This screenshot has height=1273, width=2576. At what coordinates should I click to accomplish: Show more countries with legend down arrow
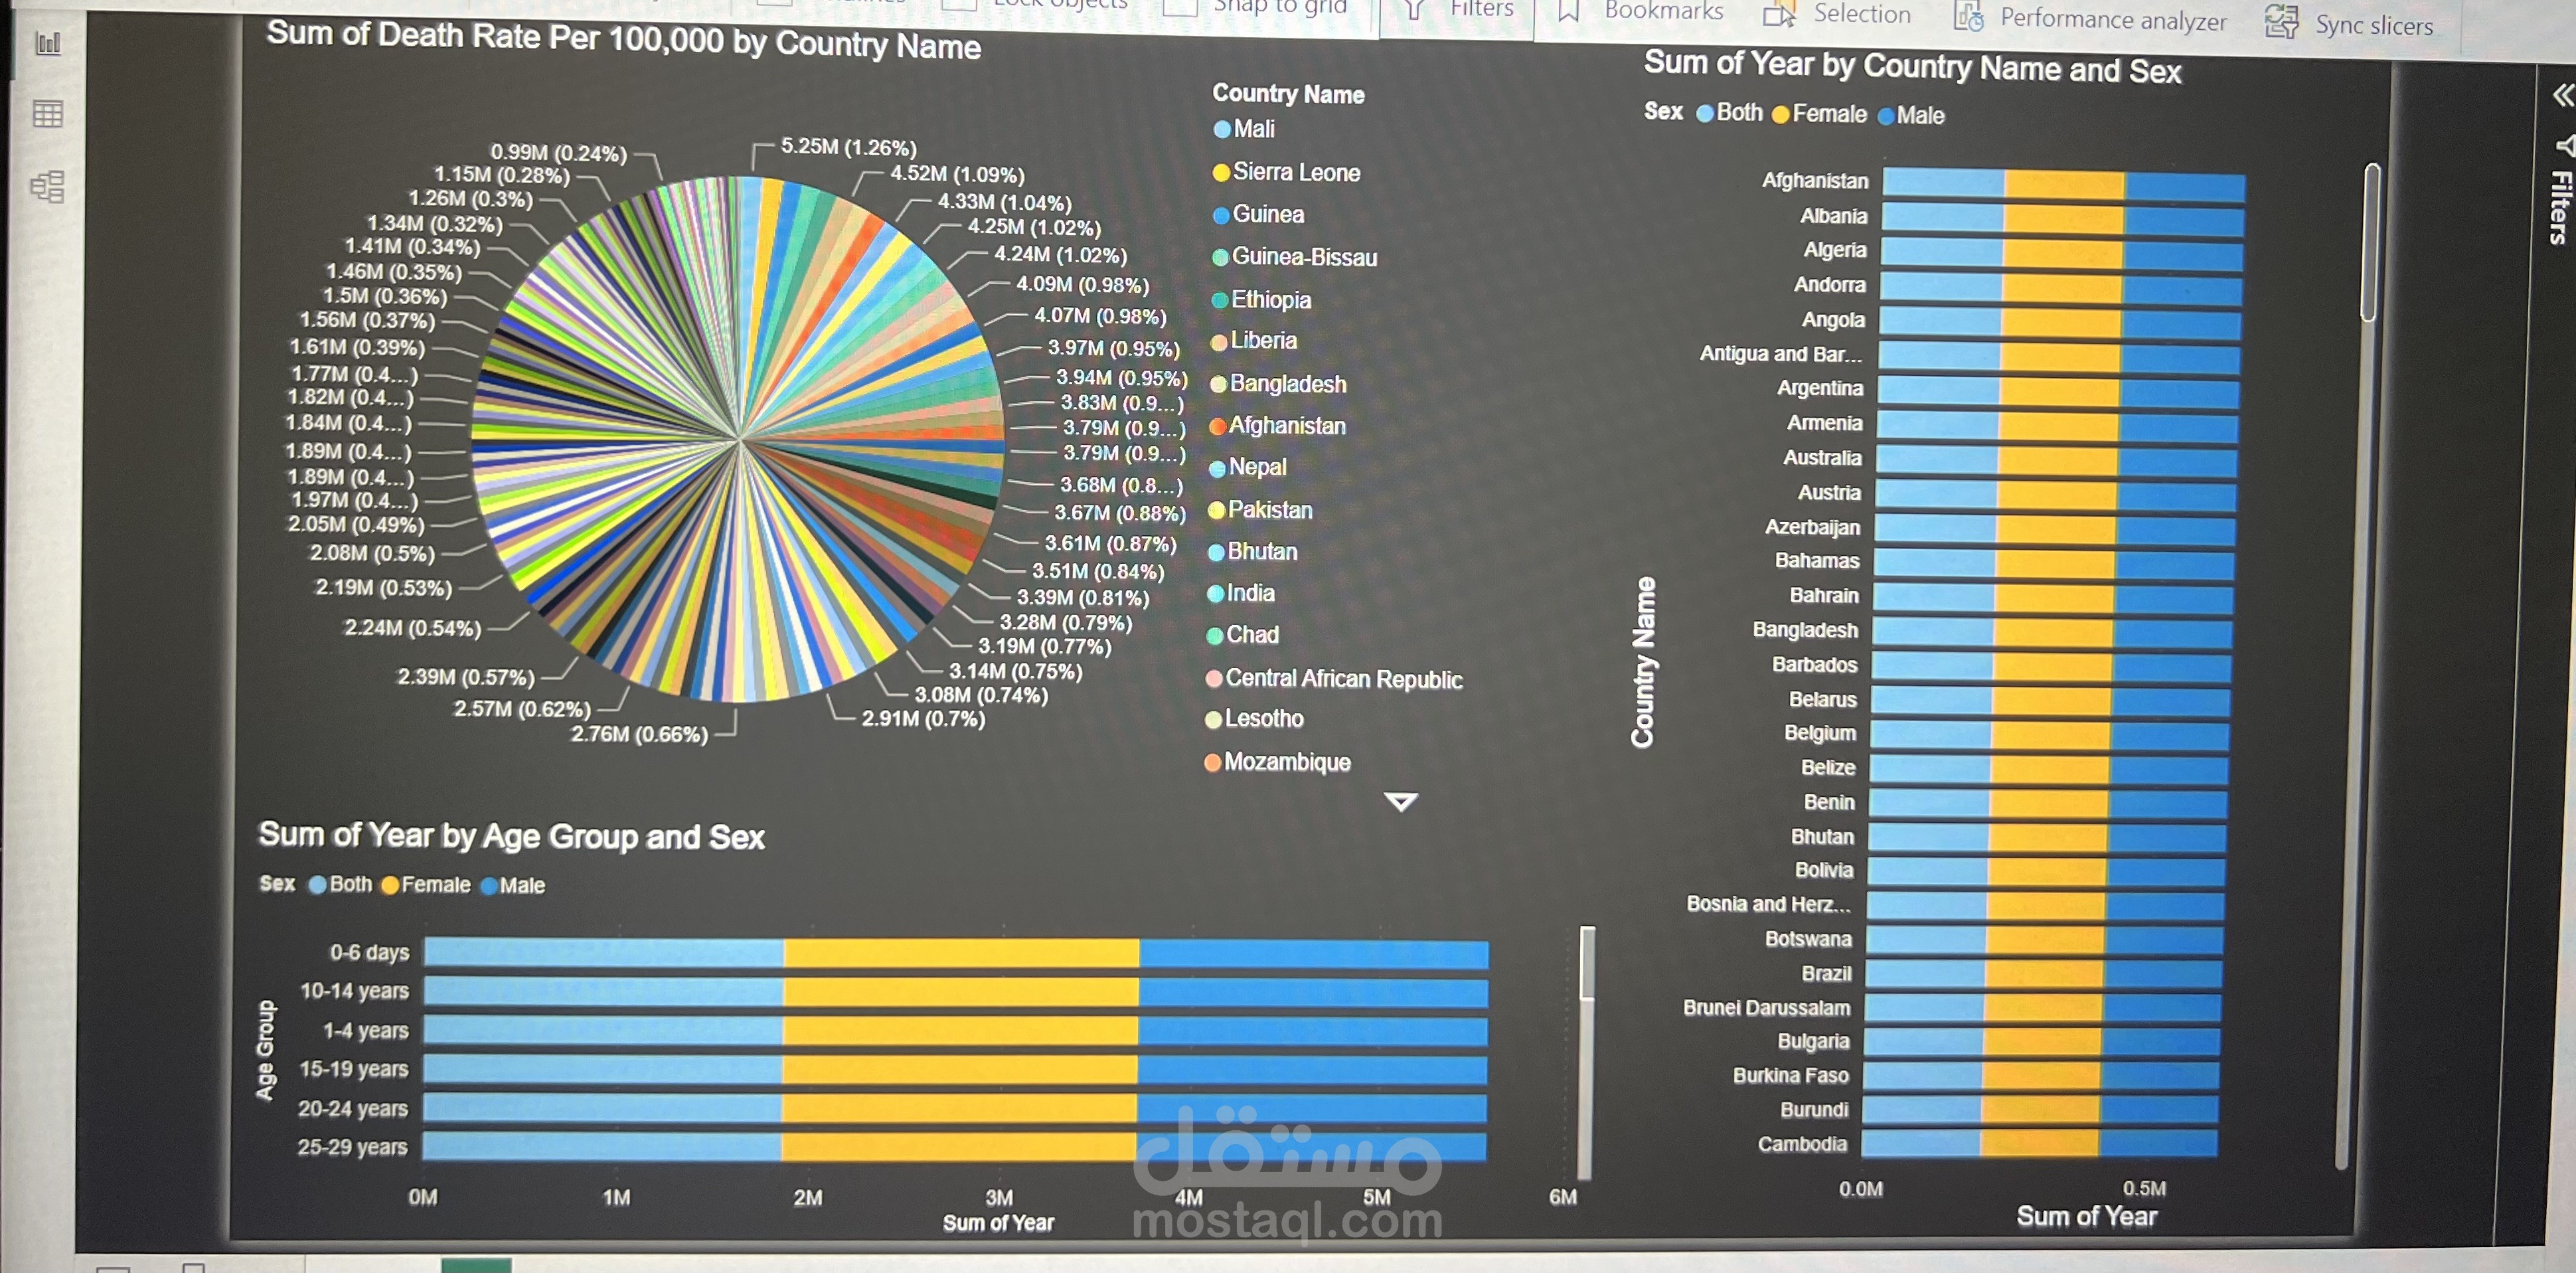coord(1400,802)
